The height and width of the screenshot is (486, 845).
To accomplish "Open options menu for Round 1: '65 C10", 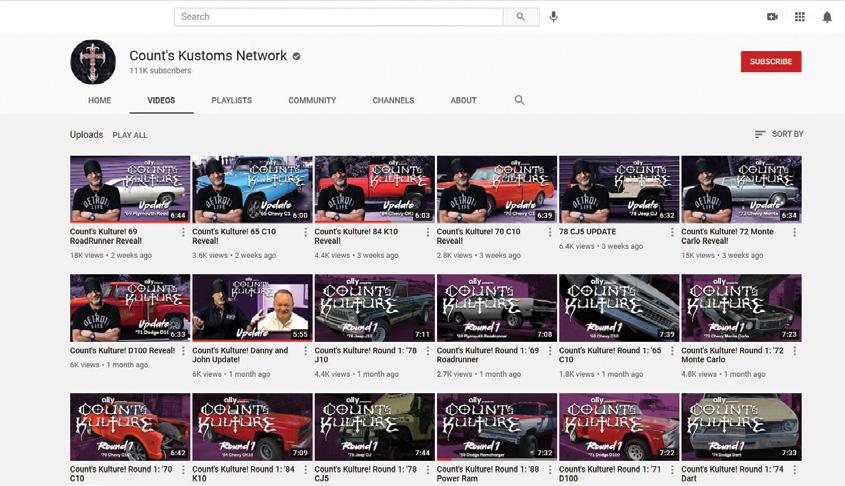I will (673, 351).
